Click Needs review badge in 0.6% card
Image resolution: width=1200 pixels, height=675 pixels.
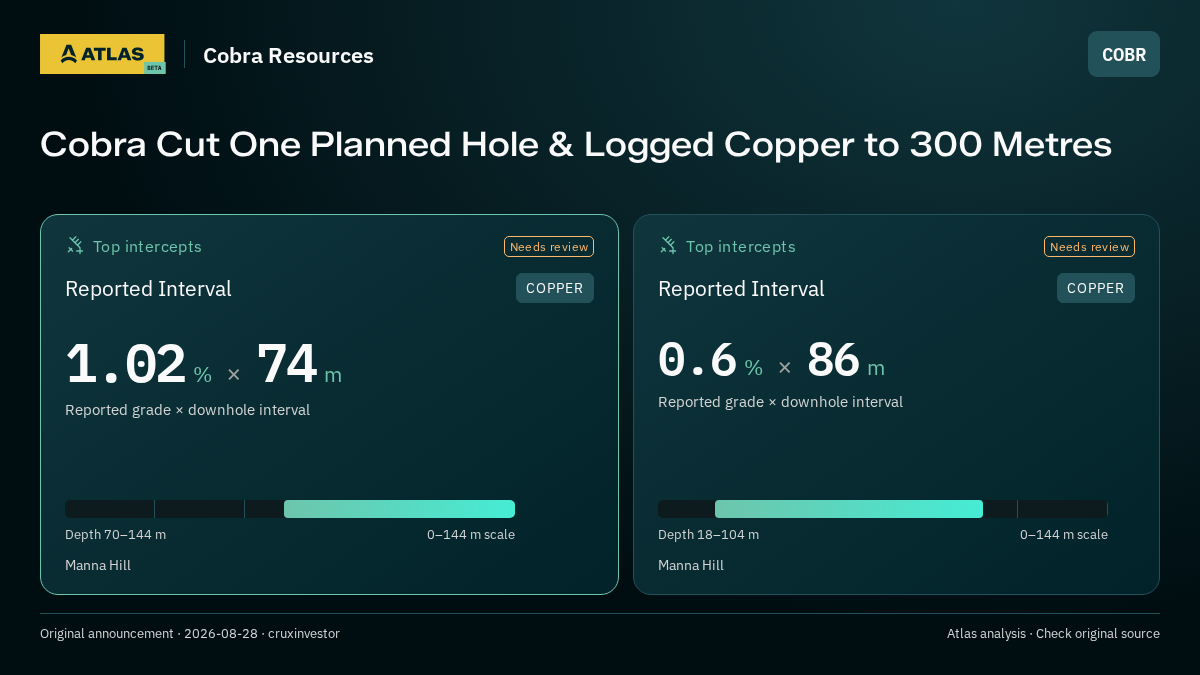click(1090, 247)
